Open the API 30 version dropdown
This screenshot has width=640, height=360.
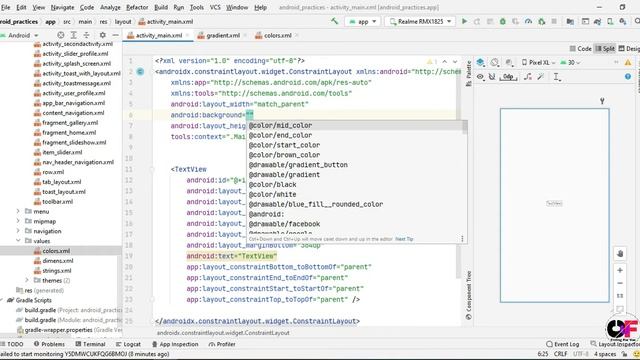[570, 62]
